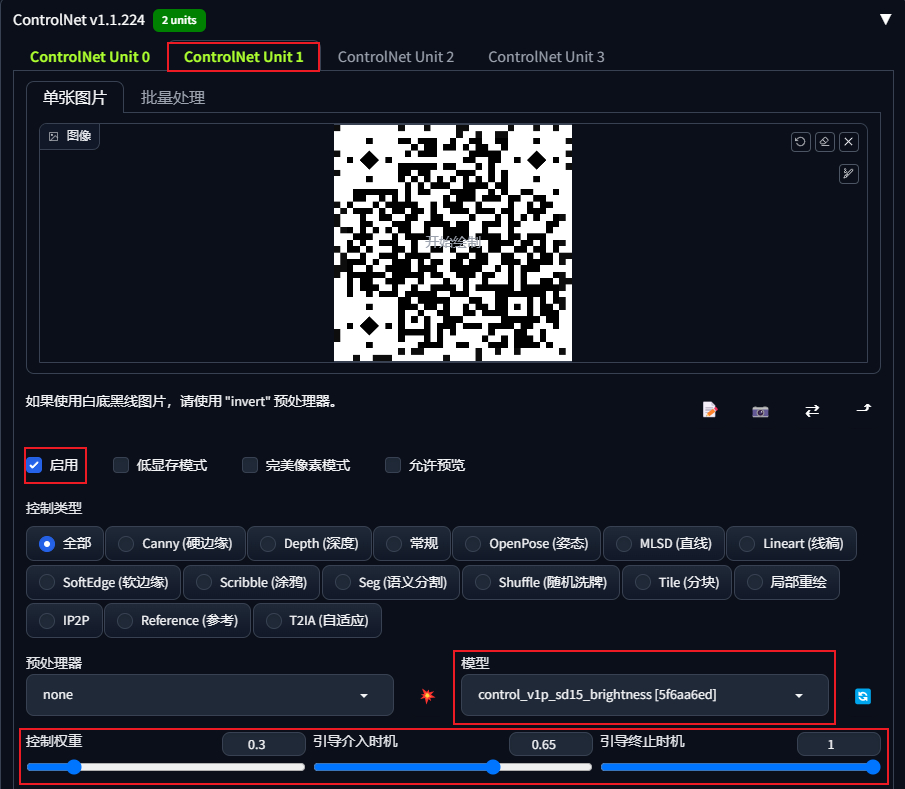This screenshot has width=905, height=789.
Task: Click the green 2 units badge
Action: coord(179,20)
